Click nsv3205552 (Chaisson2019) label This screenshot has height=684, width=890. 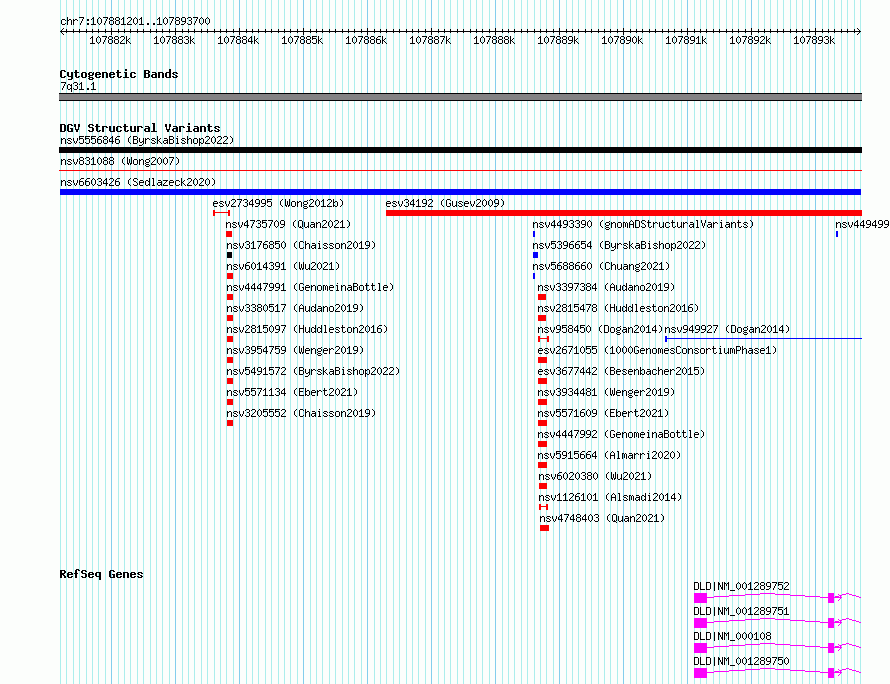coord(301,413)
